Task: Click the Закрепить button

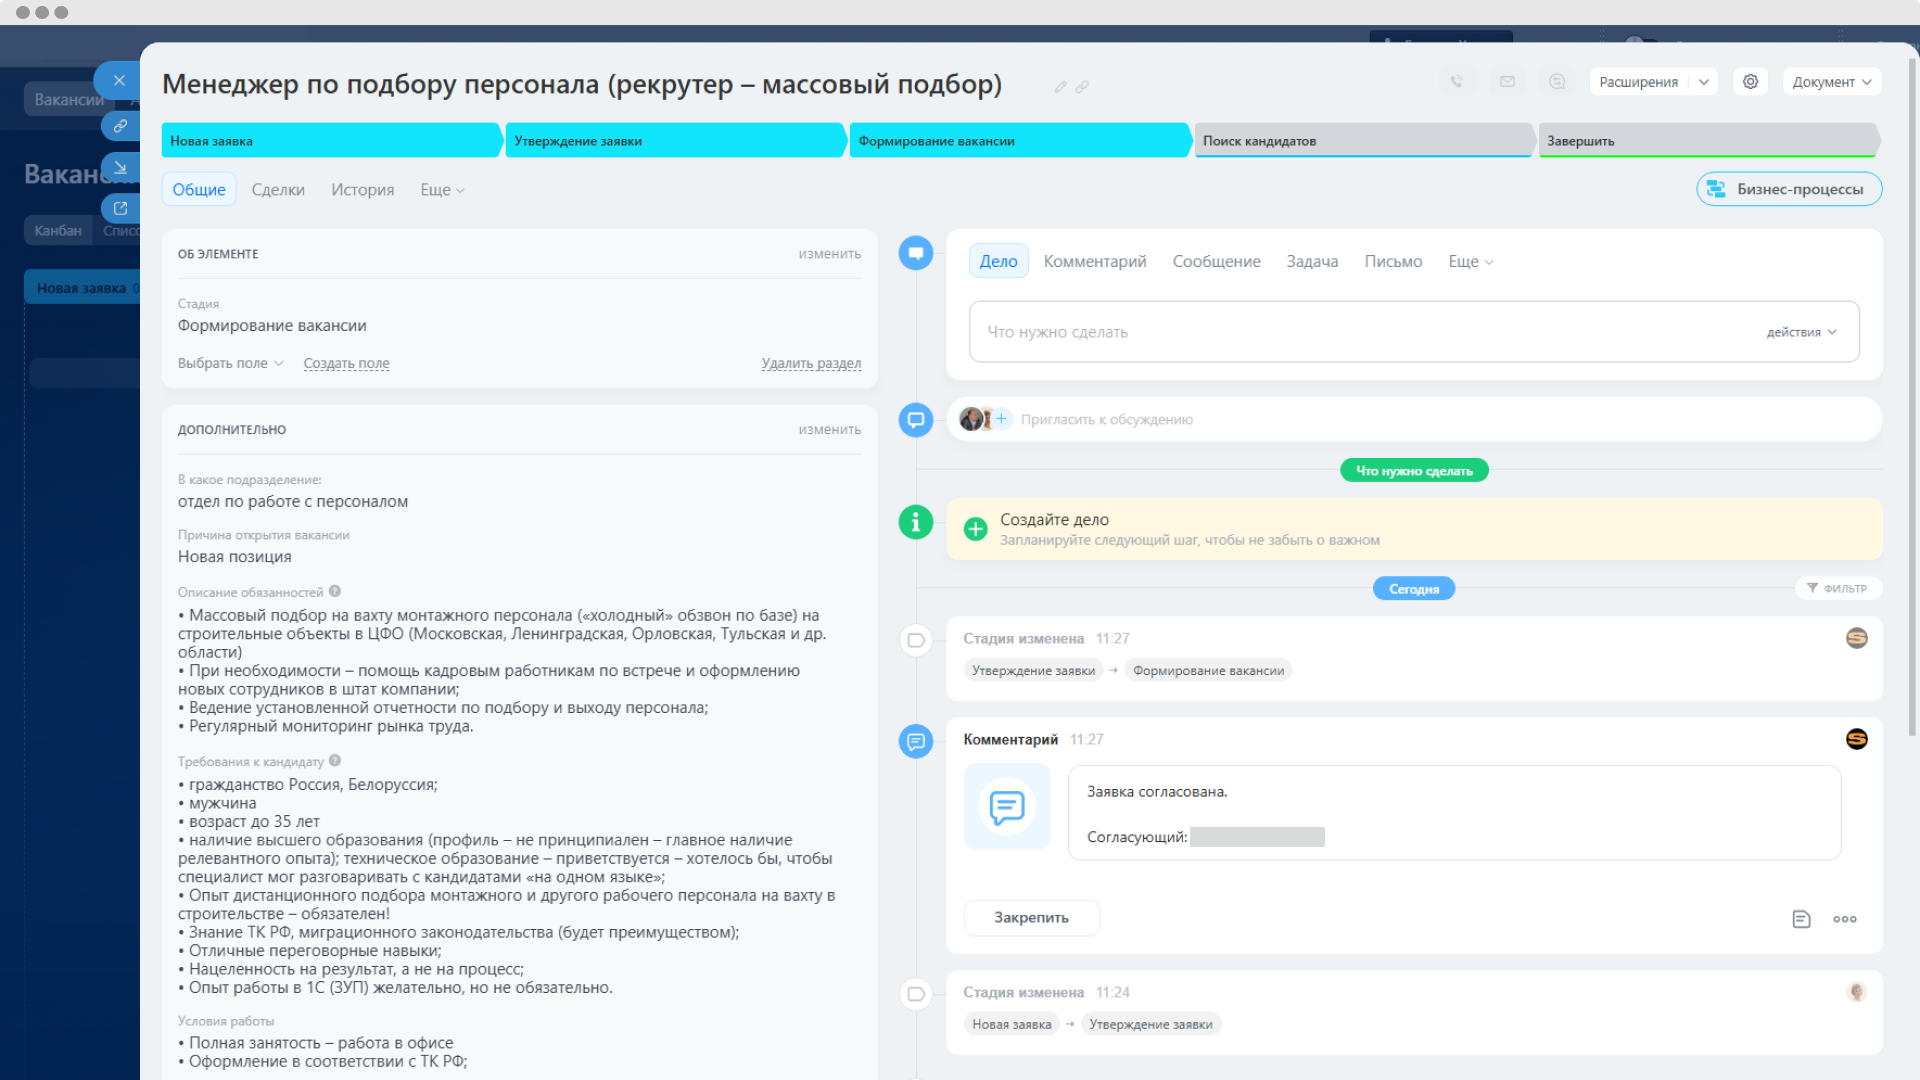Action: pyautogui.click(x=1031, y=918)
